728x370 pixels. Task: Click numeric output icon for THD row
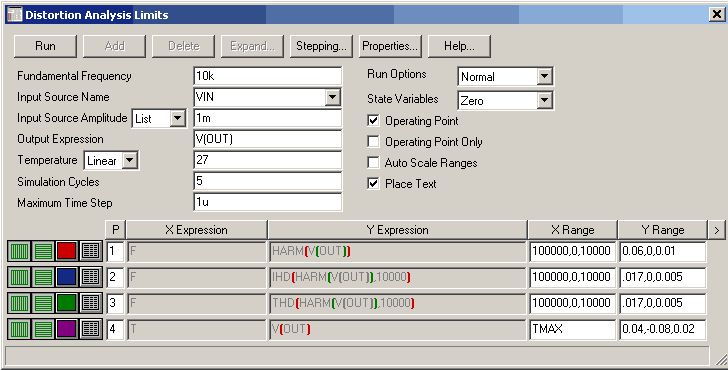91,303
